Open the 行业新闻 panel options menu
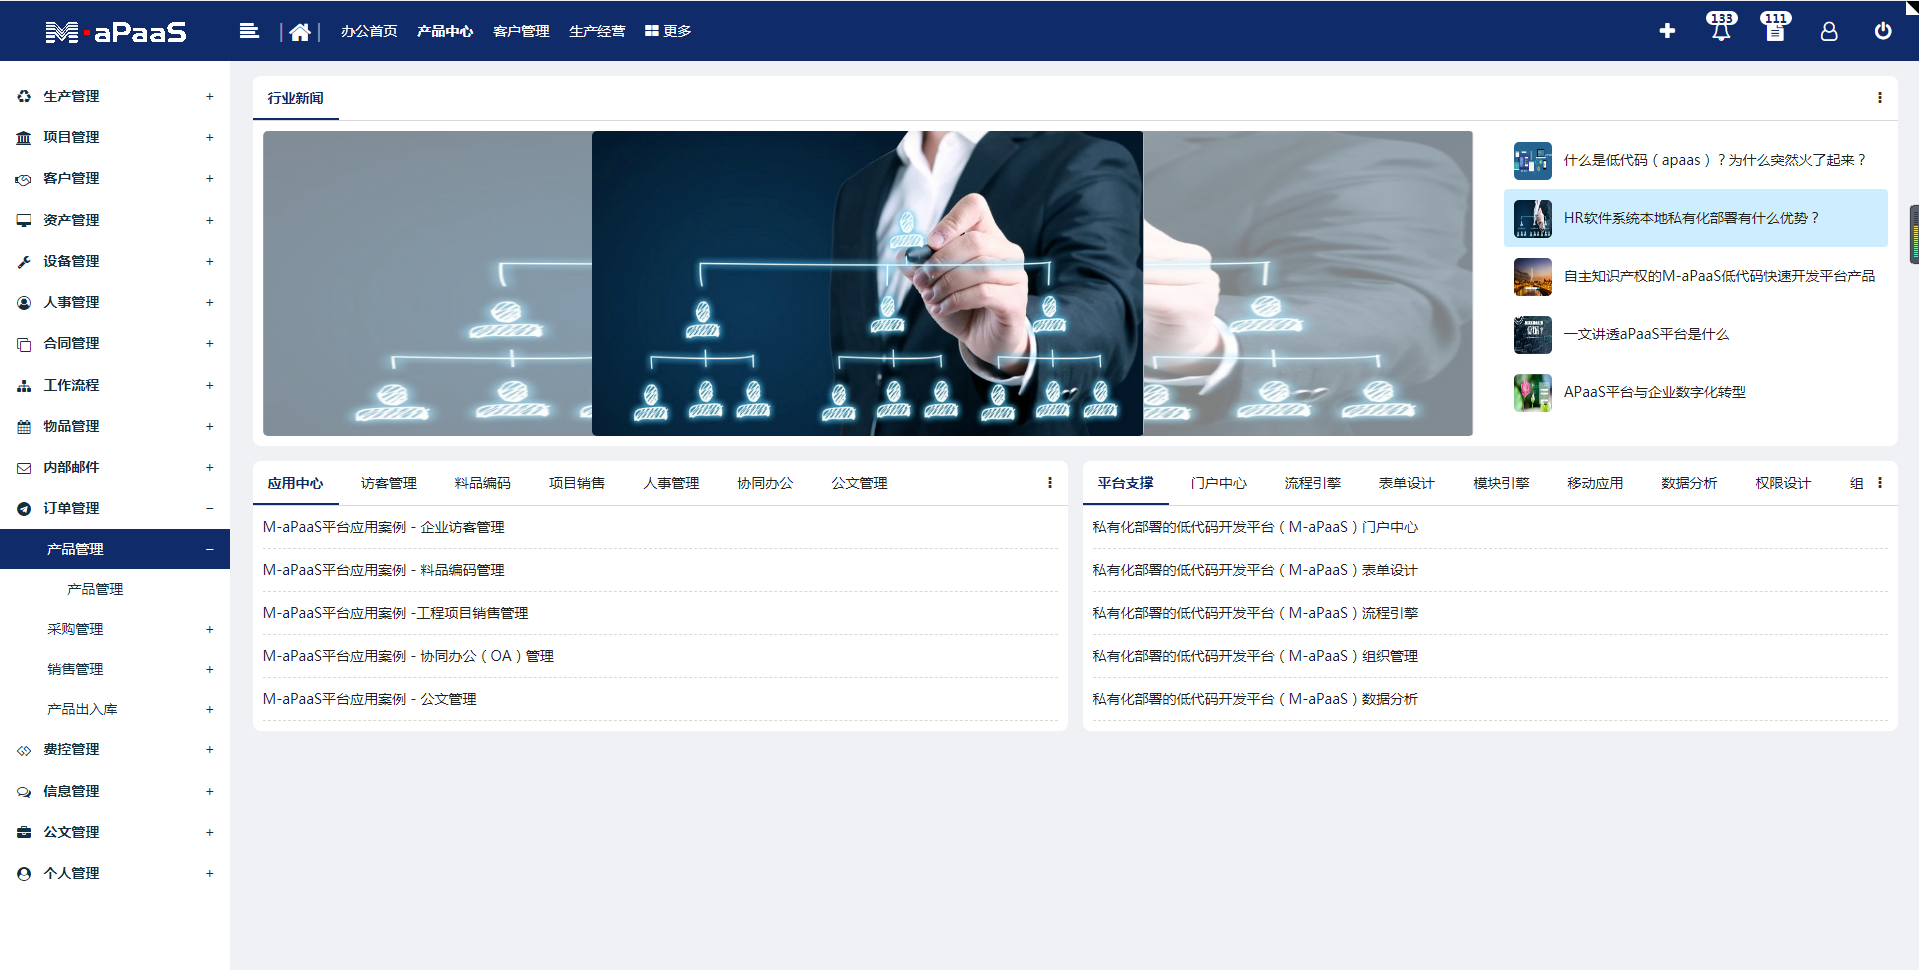This screenshot has height=970, width=1919. [x=1880, y=98]
